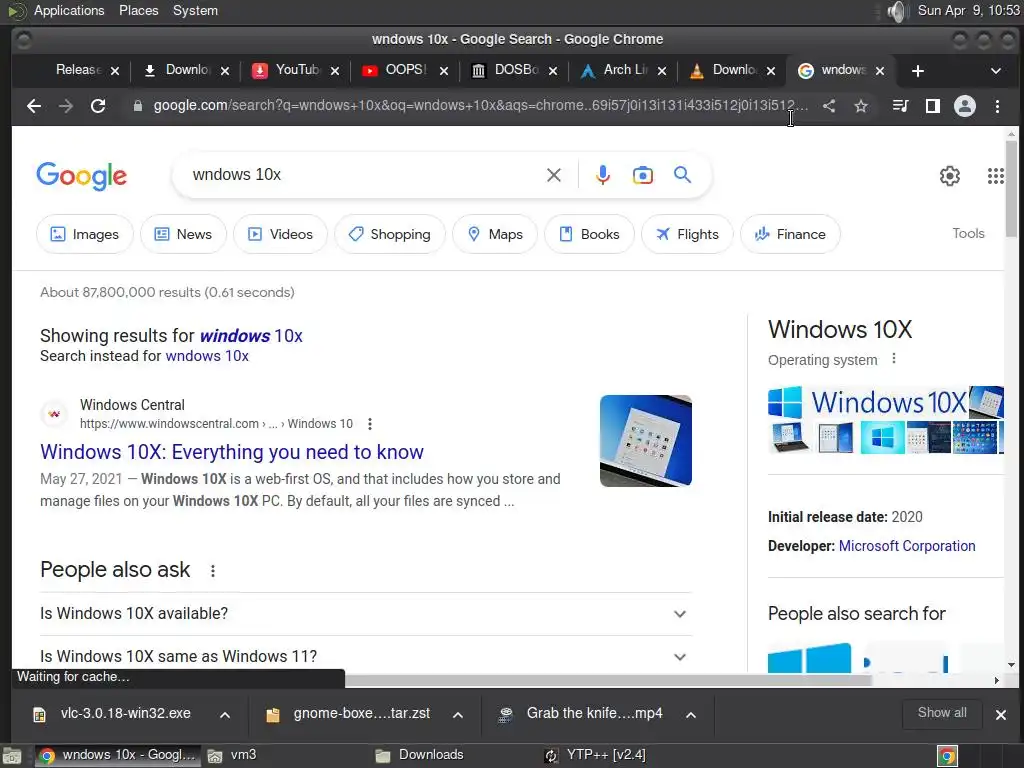Viewport: 1024px width, 768px height.
Task: Open options for Grab the knife mp4 download
Action: click(690, 714)
